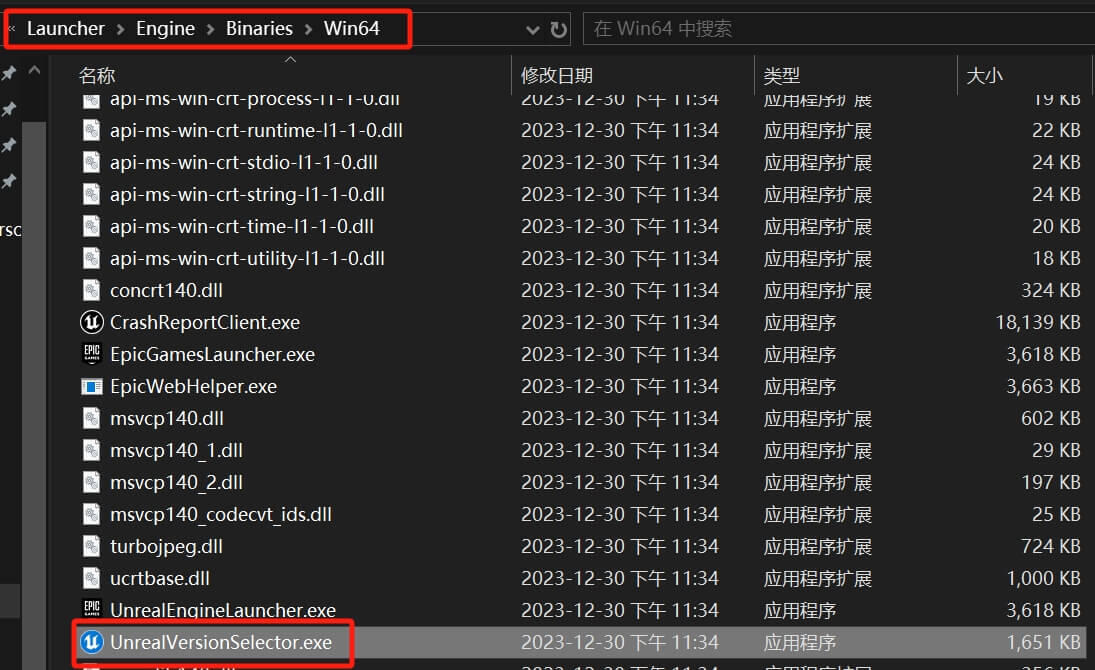Navigate to Launcher in breadcrumb
The image size is (1095, 670).
[x=66, y=29]
